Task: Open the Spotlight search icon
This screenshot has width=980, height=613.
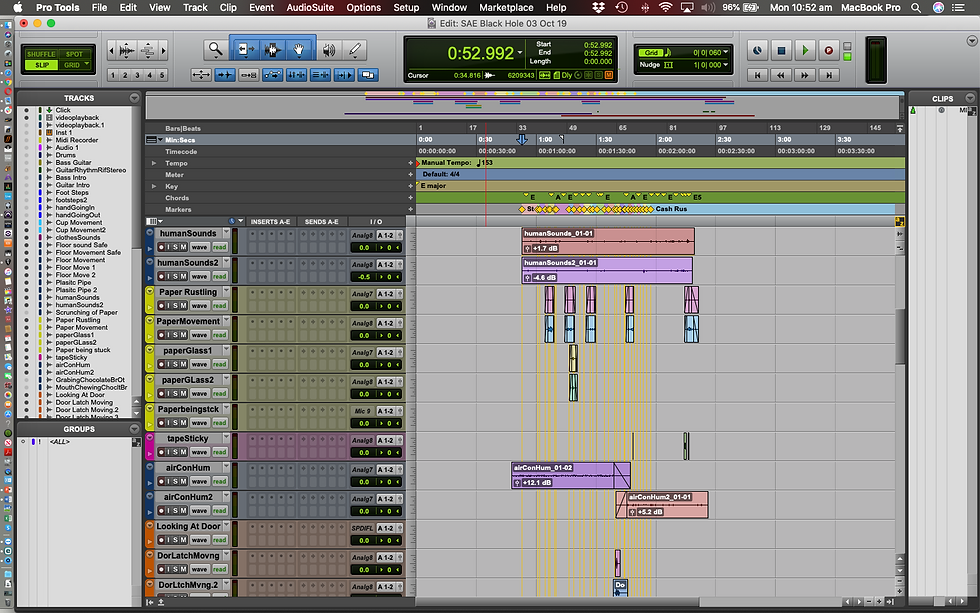Action: point(916,7)
